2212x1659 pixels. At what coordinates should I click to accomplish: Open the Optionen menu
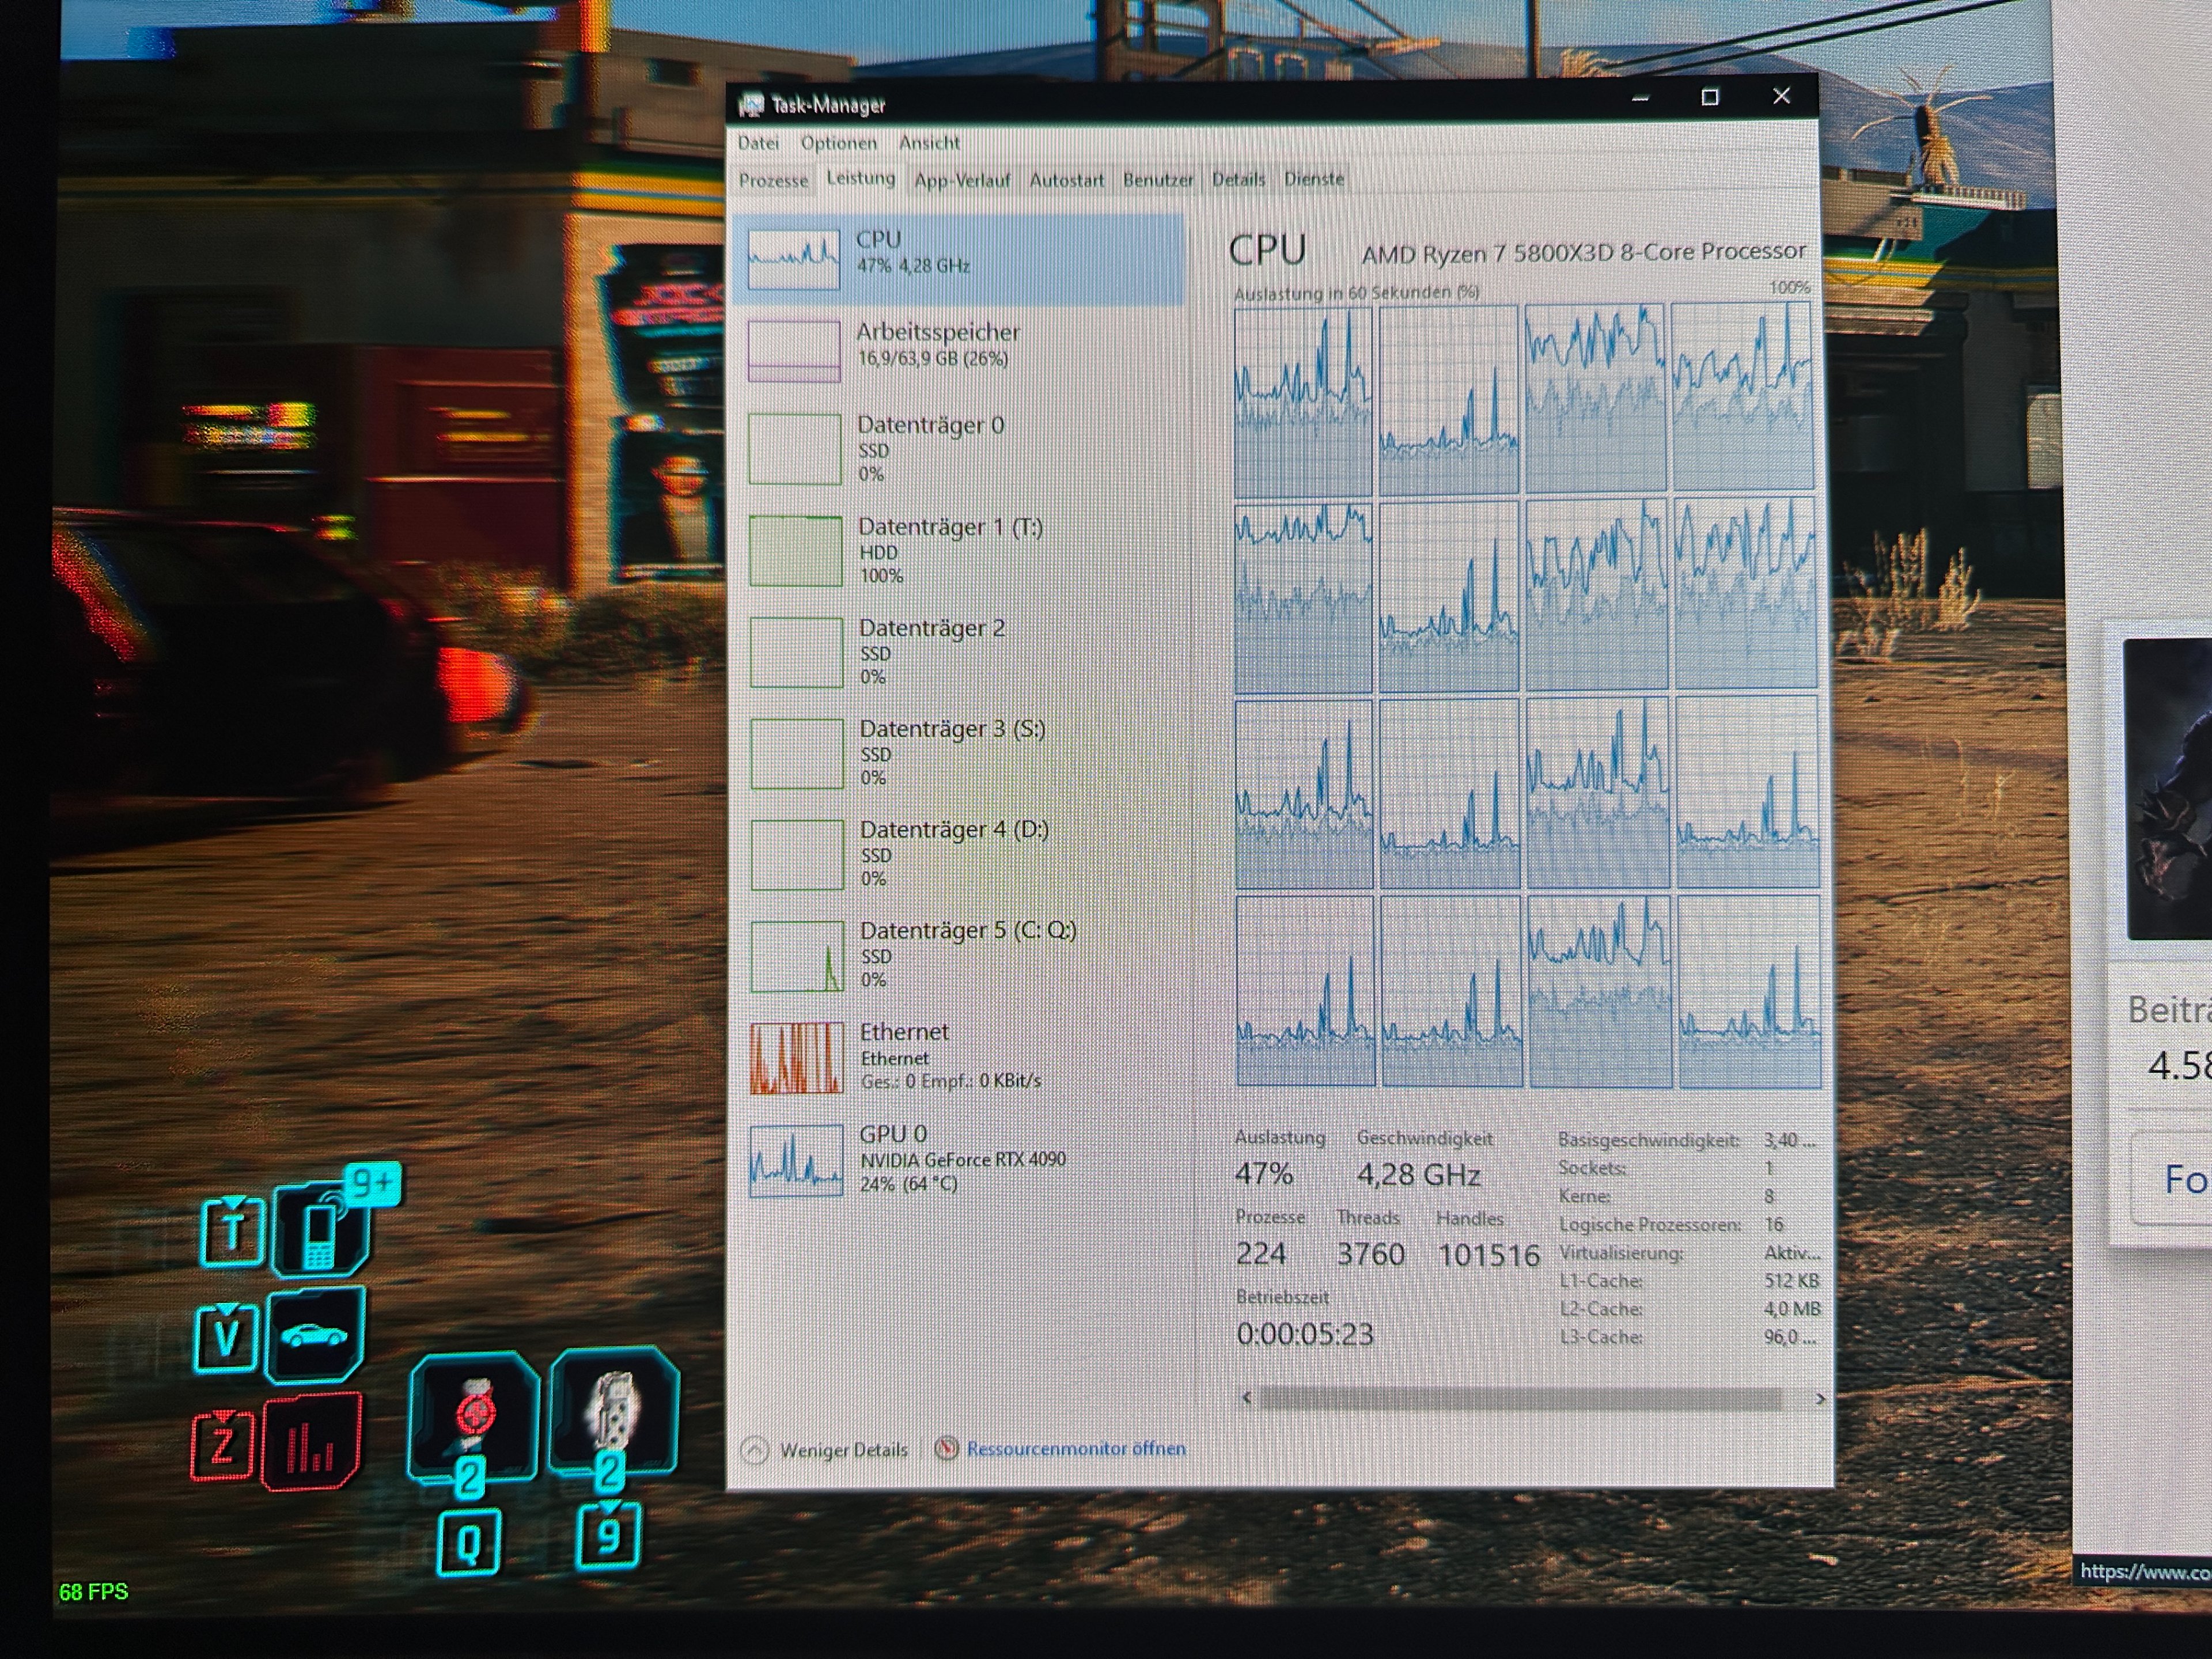(838, 143)
